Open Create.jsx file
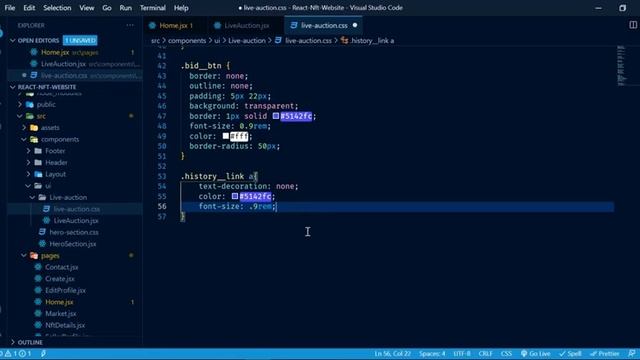The height and width of the screenshot is (360, 640). (60, 279)
